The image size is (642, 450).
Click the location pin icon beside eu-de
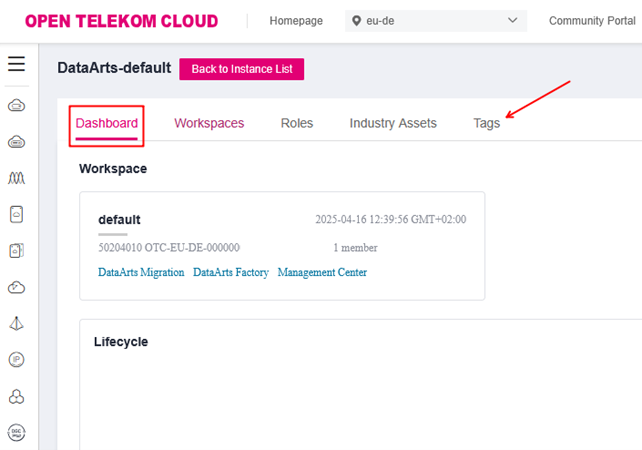357,21
